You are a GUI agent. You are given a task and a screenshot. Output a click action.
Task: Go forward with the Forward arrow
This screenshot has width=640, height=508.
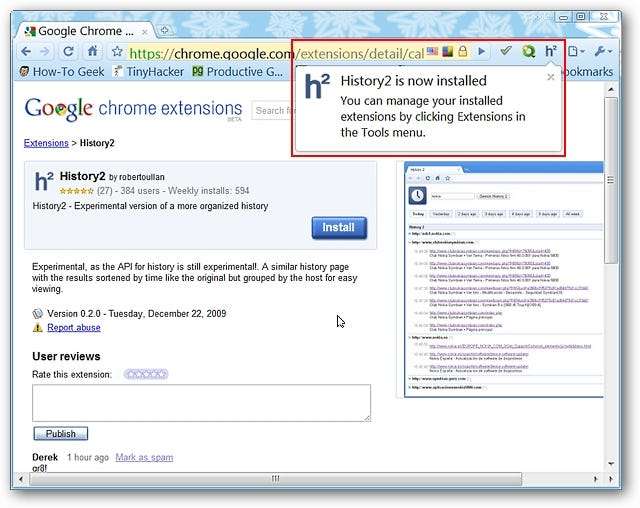click(x=45, y=52)
